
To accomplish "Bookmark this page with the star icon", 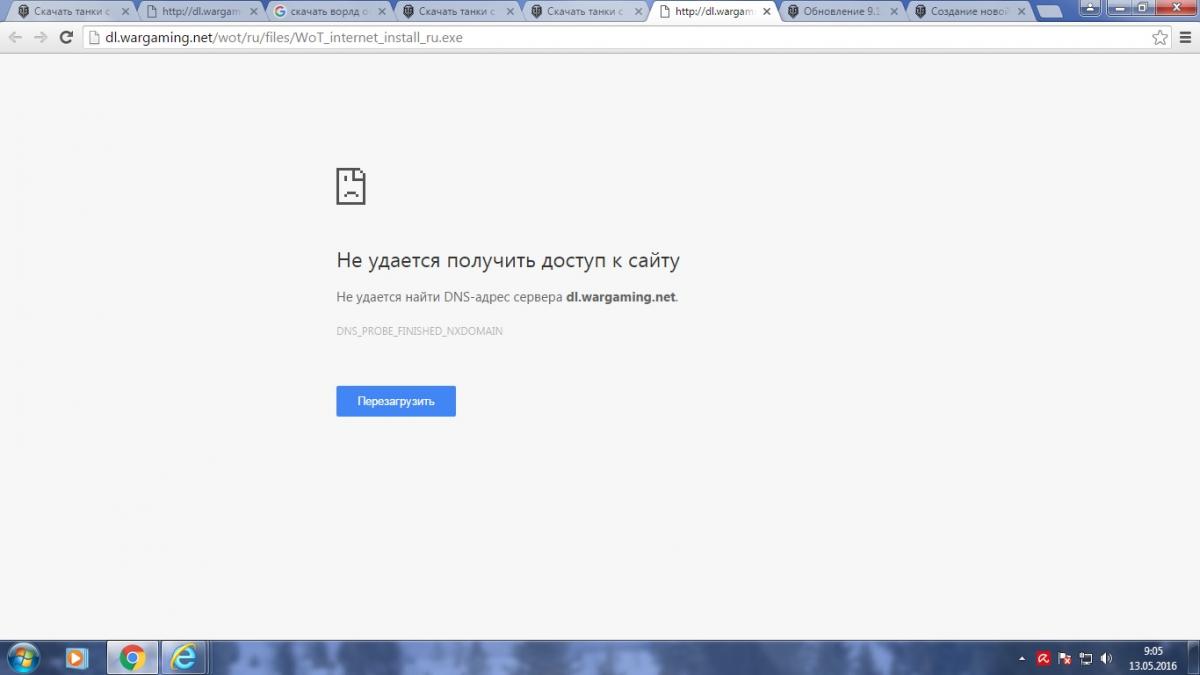I will 1159,38.
